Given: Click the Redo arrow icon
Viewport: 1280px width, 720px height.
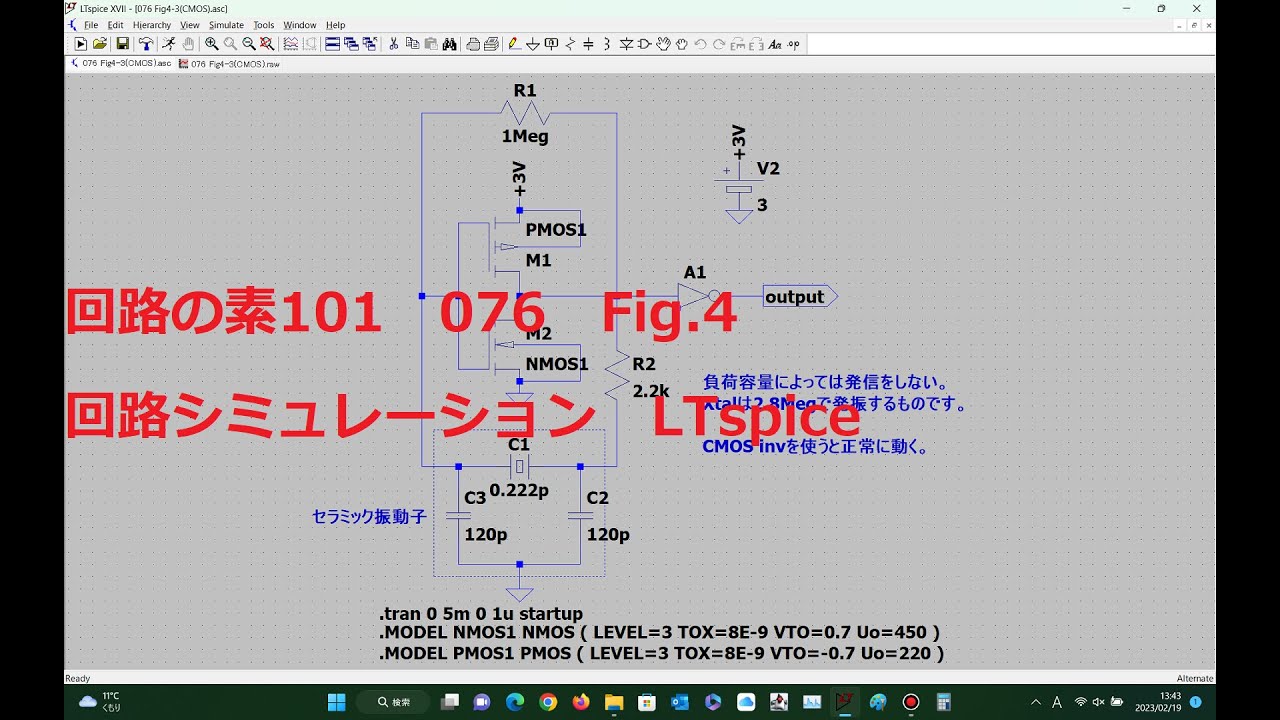Looking at the screenshot, I should [718, 44].
